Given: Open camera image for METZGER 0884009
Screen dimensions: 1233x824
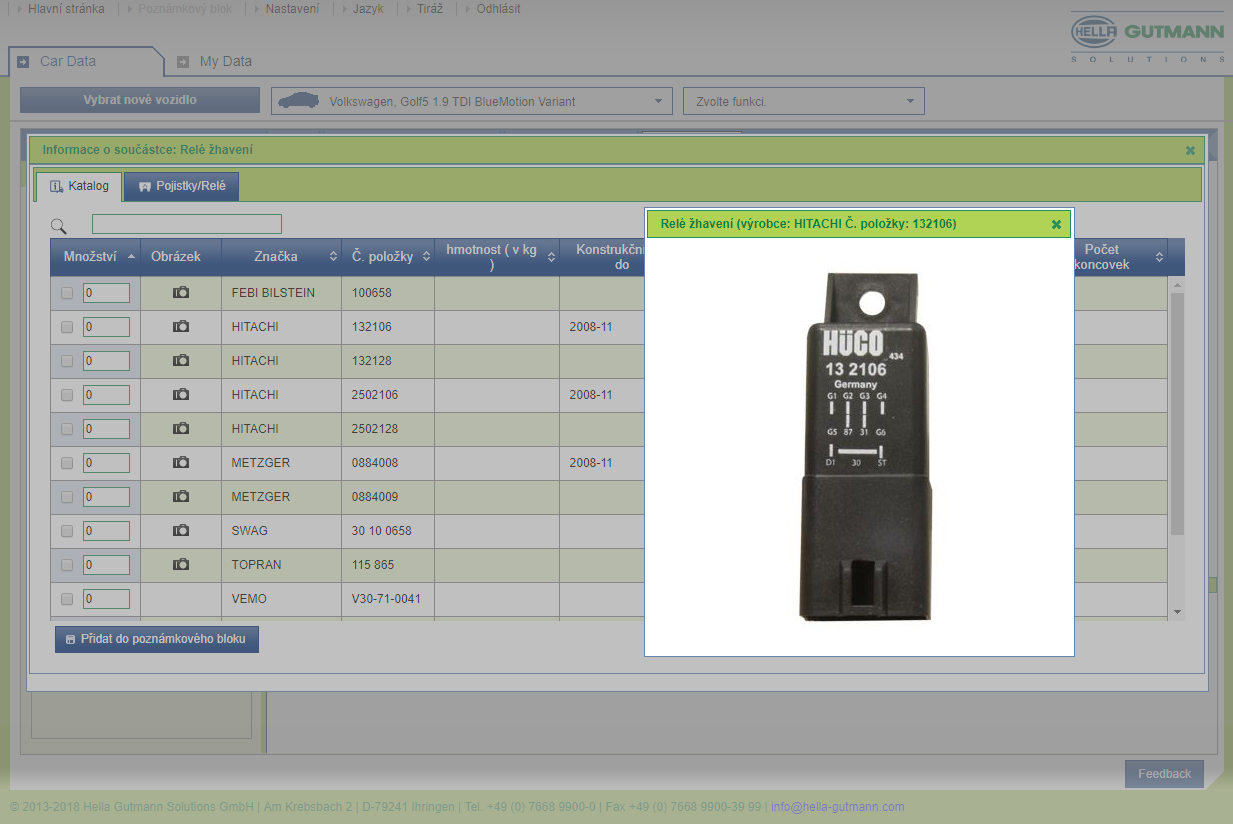Looking at the screenshot, I should click(x=181, y=497).
